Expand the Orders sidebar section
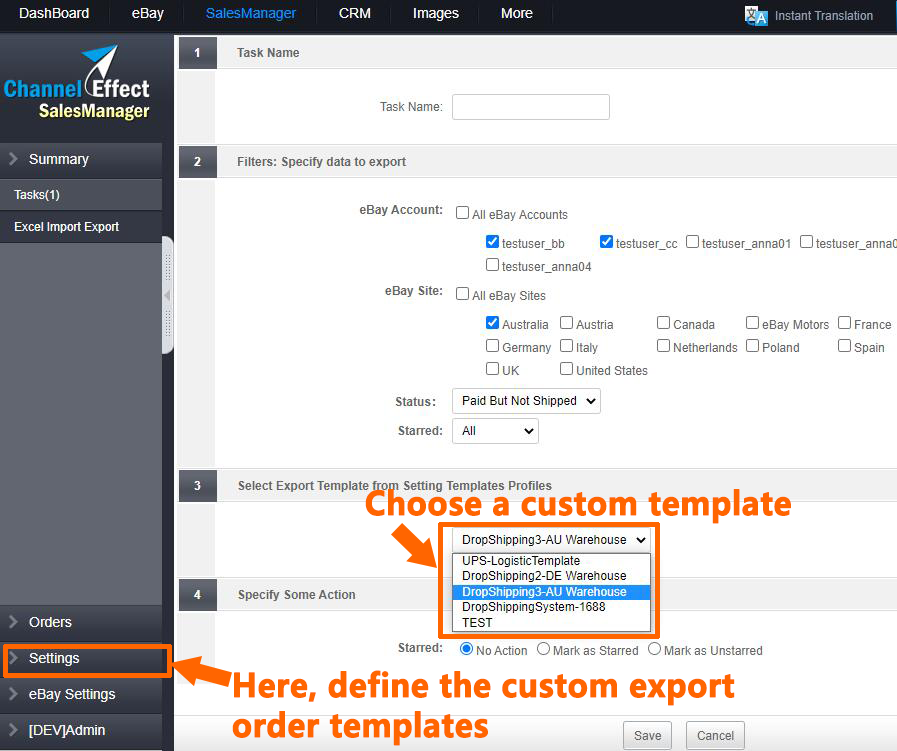This screenshot has width=897, height=751. click(x=81, y=622)
